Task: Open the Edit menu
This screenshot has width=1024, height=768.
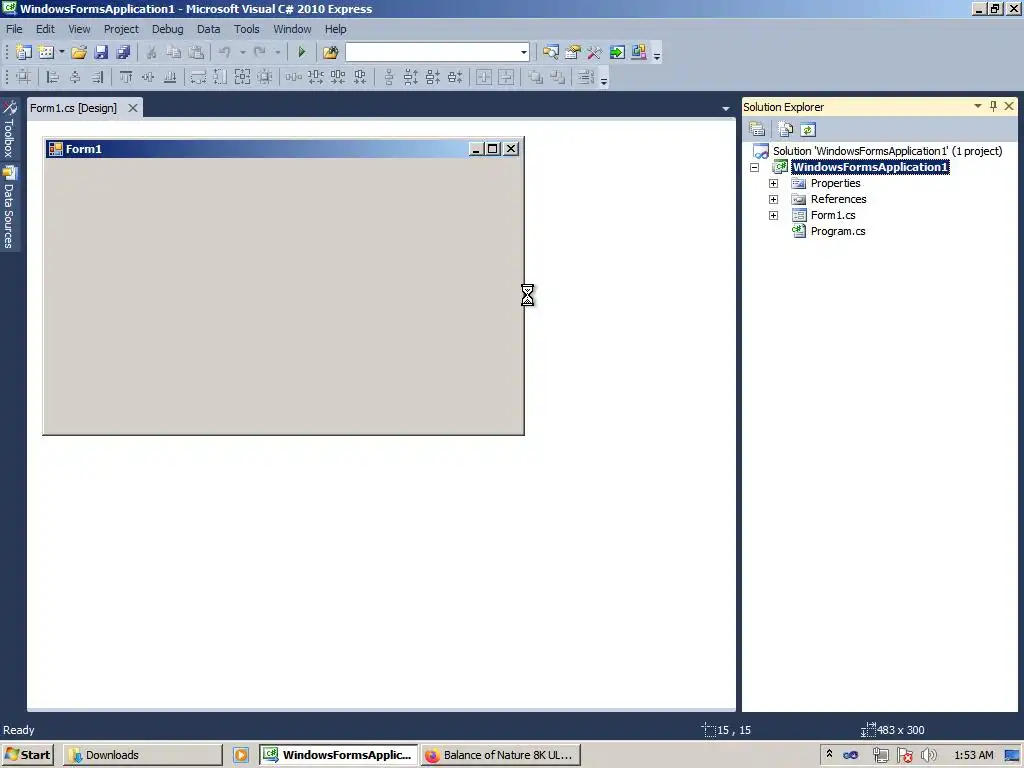Action: coord(45,29)
